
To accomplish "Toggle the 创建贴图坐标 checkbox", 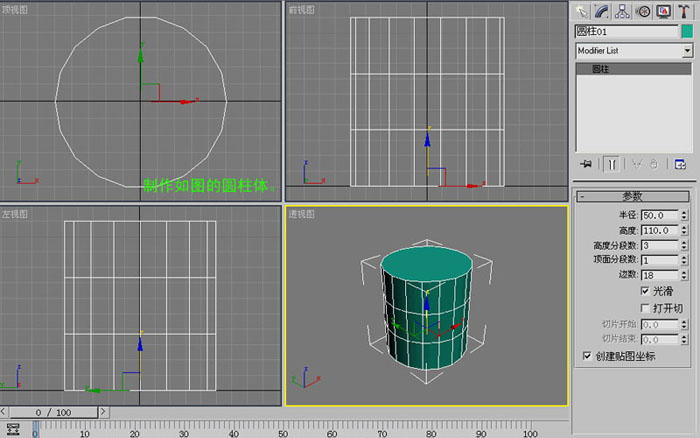I will tap(587, 356).
